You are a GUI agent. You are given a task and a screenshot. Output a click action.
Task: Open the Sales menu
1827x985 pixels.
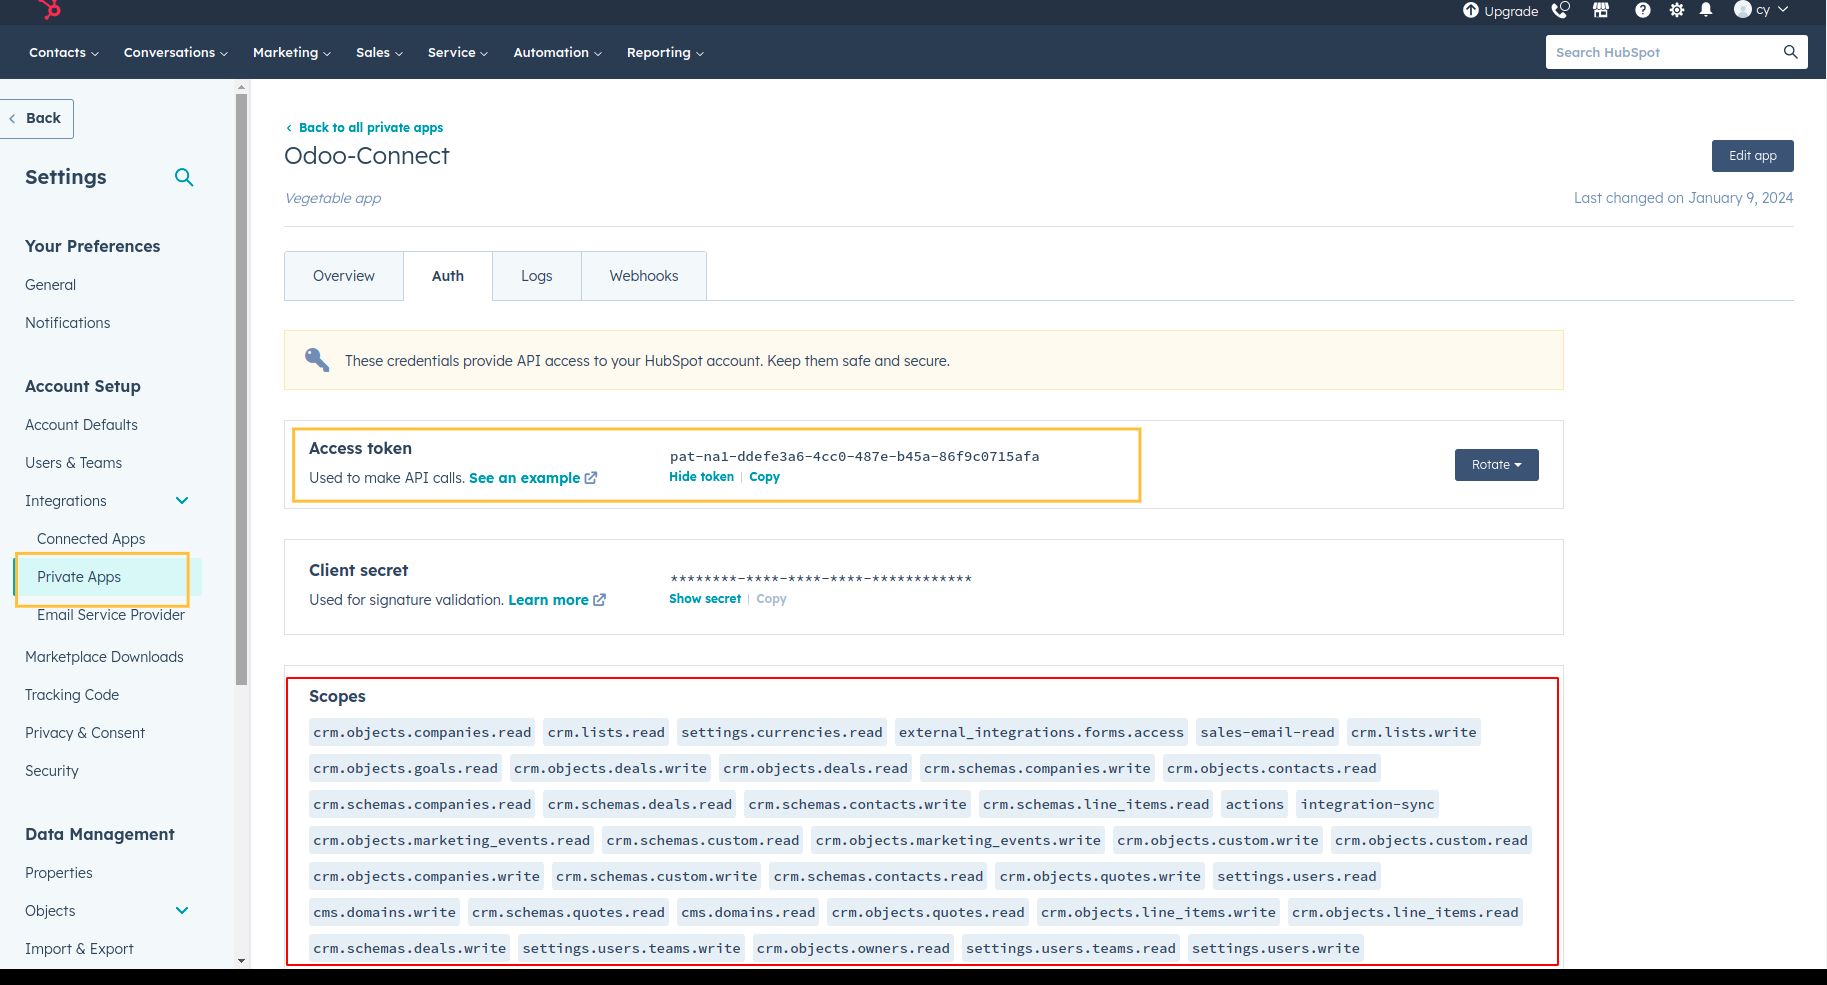click(x=379, y=53)
